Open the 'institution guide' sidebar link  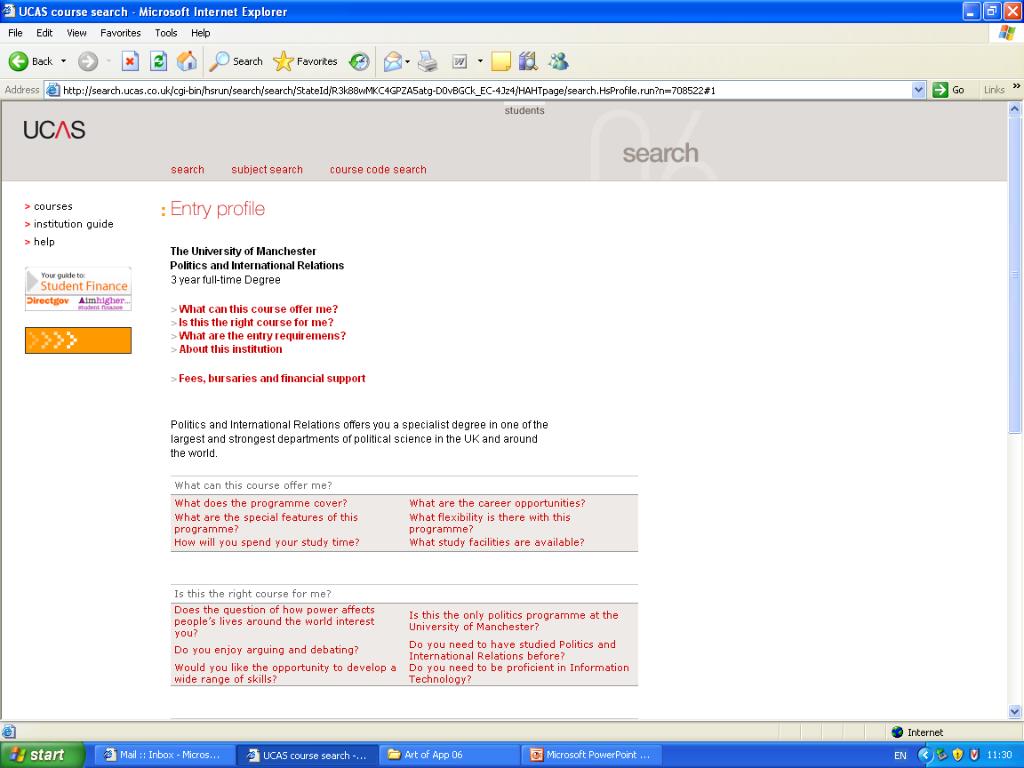(x=74, y=224)
